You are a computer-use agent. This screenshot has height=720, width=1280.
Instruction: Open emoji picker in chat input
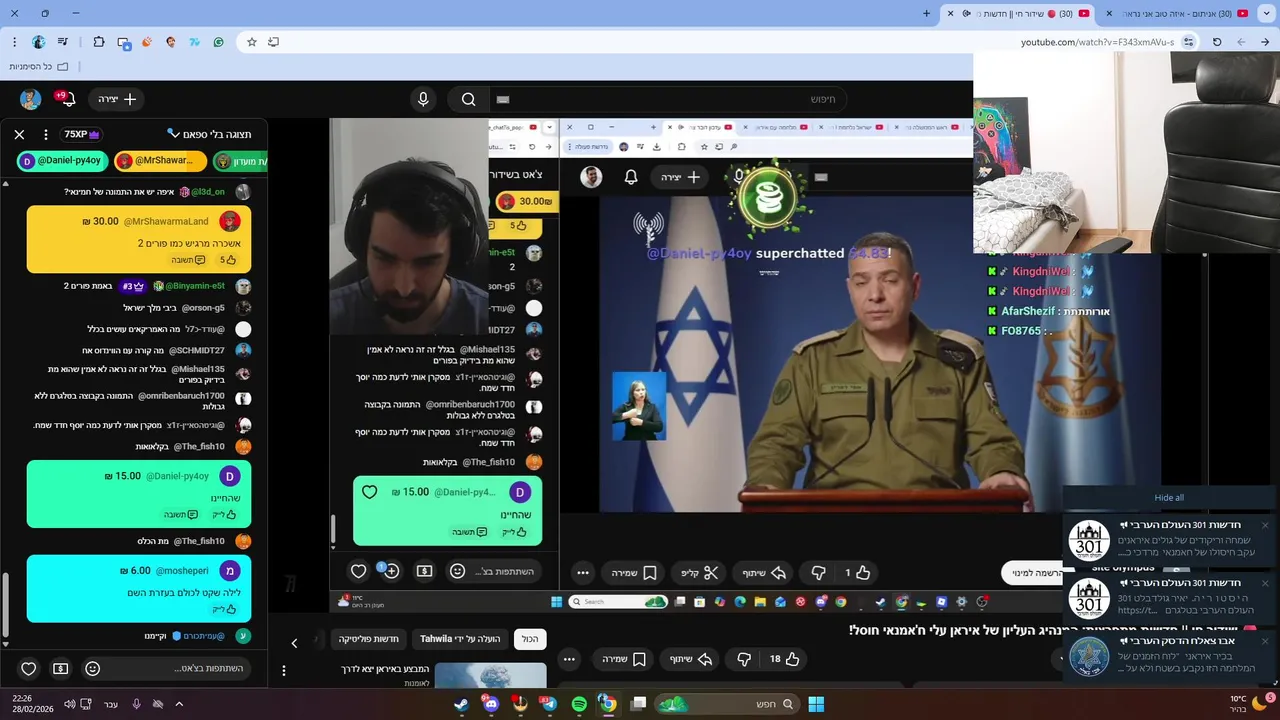pos(93,668)
